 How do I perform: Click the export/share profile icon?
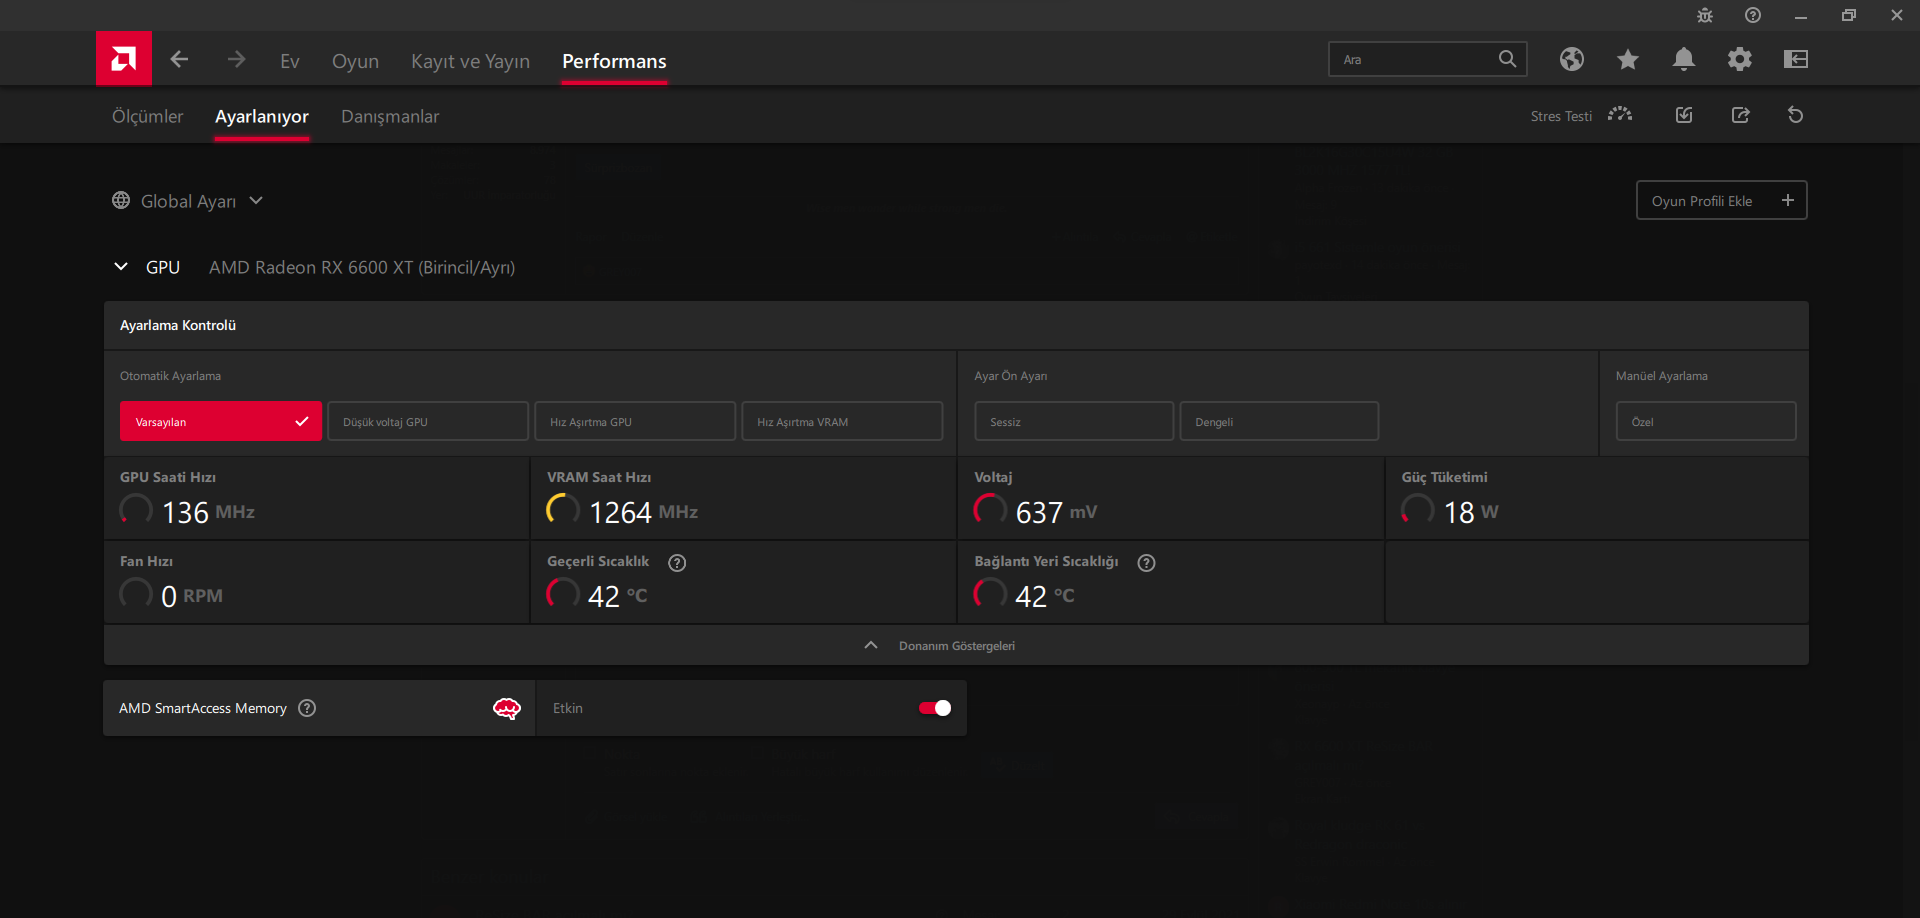1741,115
